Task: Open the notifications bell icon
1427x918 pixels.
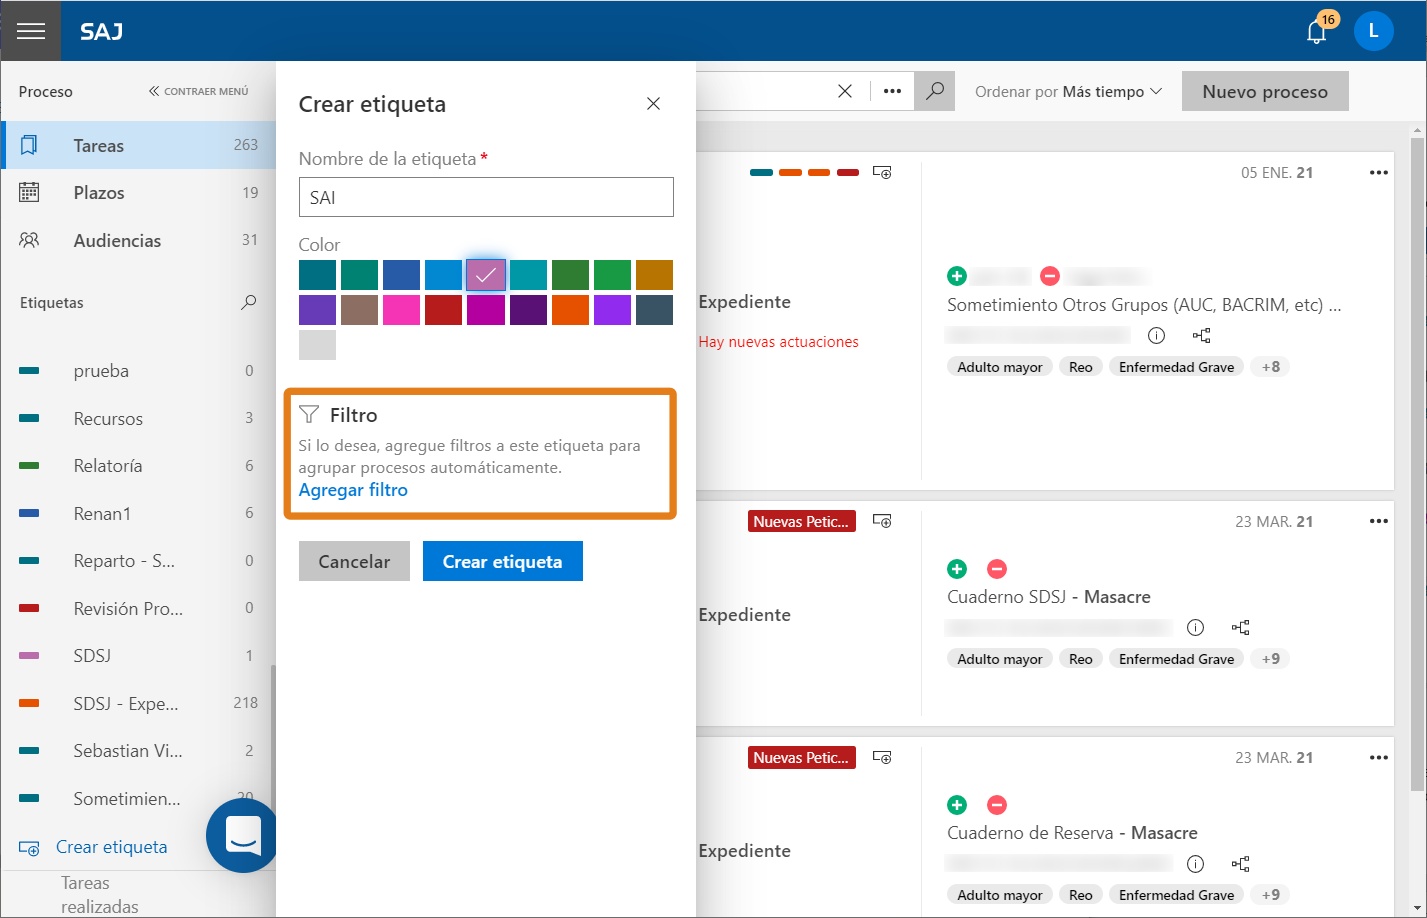Action: 1317,32
